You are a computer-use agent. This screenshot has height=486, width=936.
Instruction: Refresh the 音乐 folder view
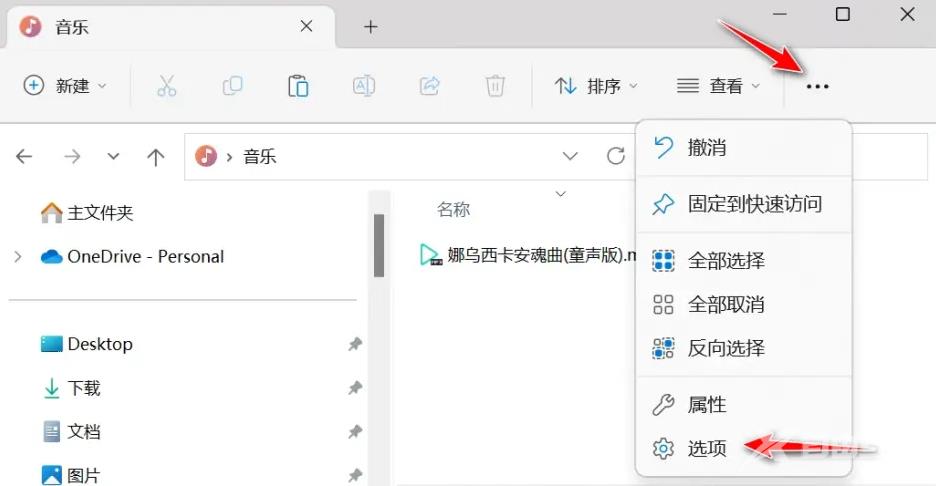pyautogui.click(x=615, y=156)
